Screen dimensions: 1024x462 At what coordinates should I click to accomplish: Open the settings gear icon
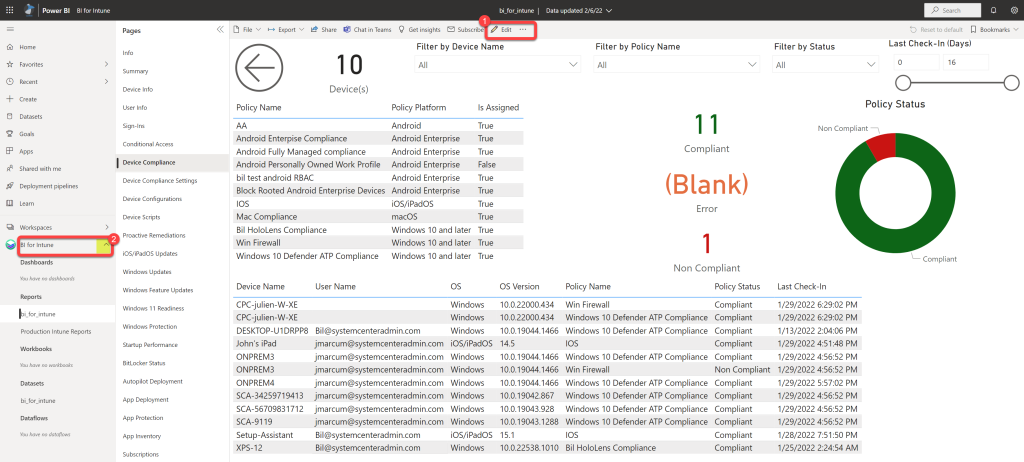coord(1014,10)
